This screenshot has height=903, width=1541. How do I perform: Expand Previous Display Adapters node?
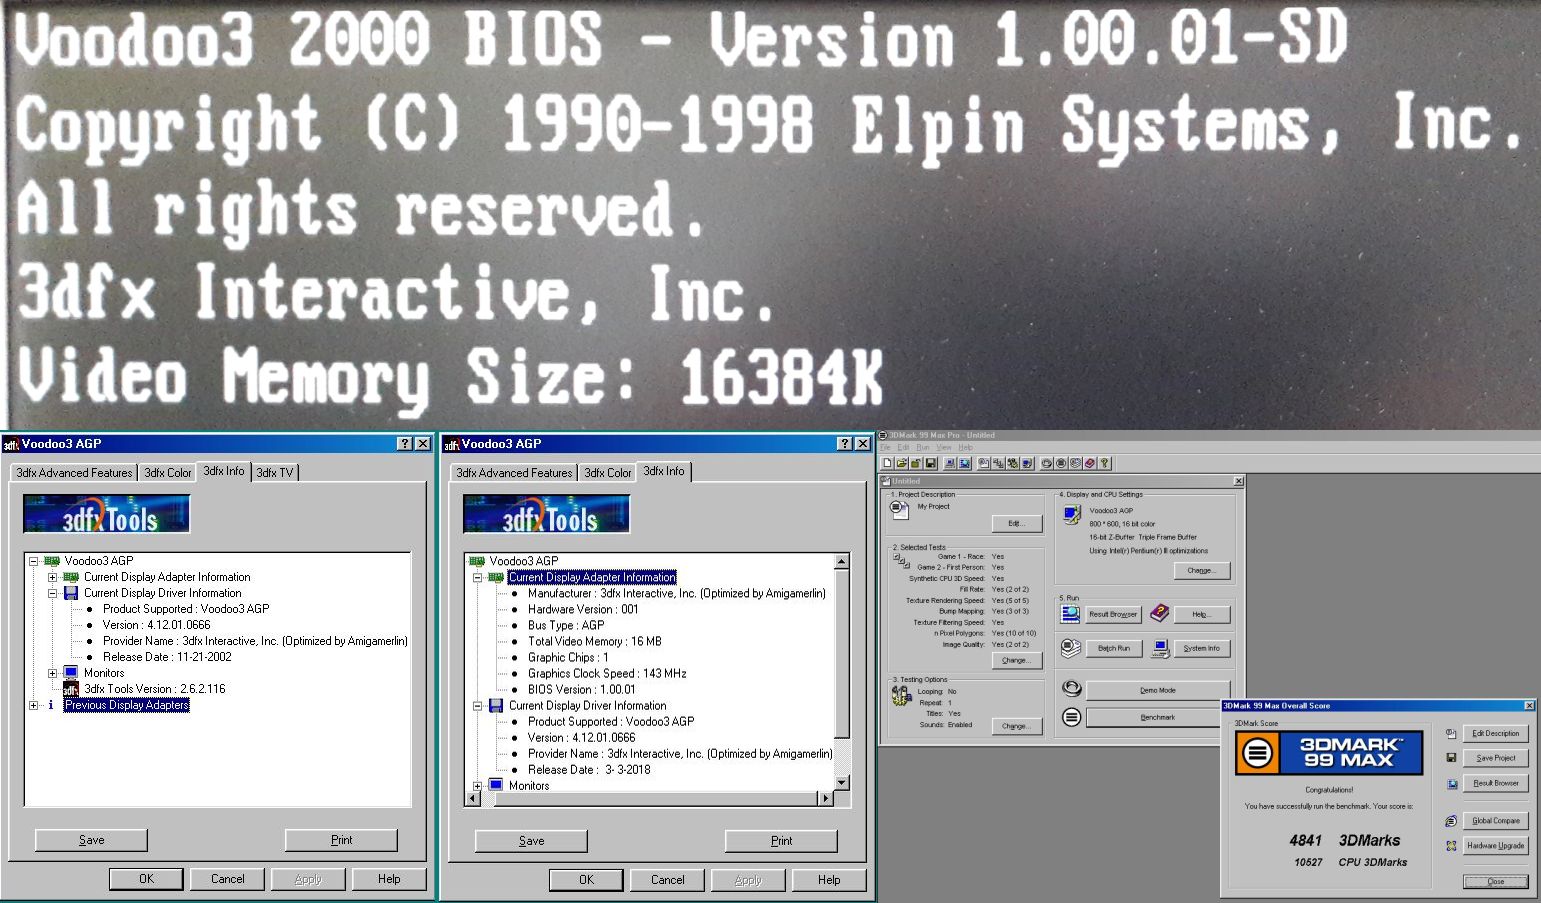(x=33, y=705)
